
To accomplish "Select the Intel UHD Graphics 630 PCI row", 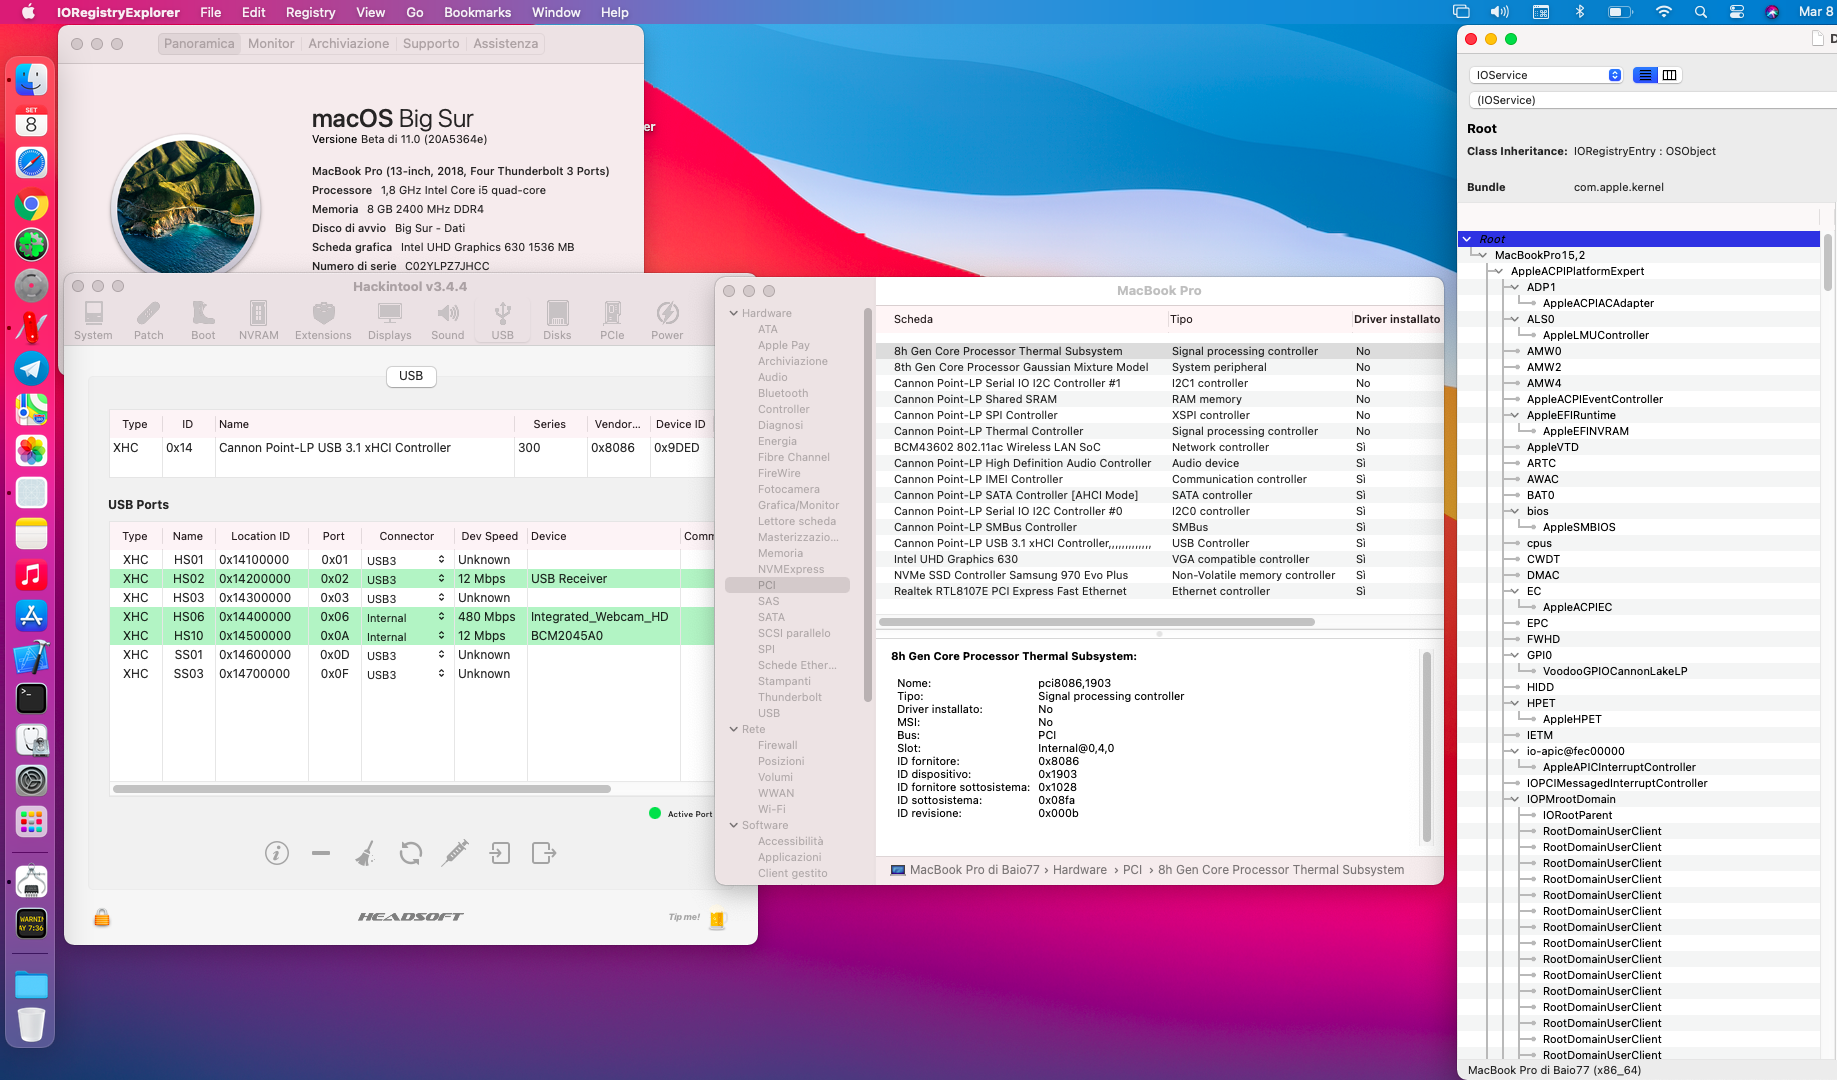I will click(x=1159, y=559).
